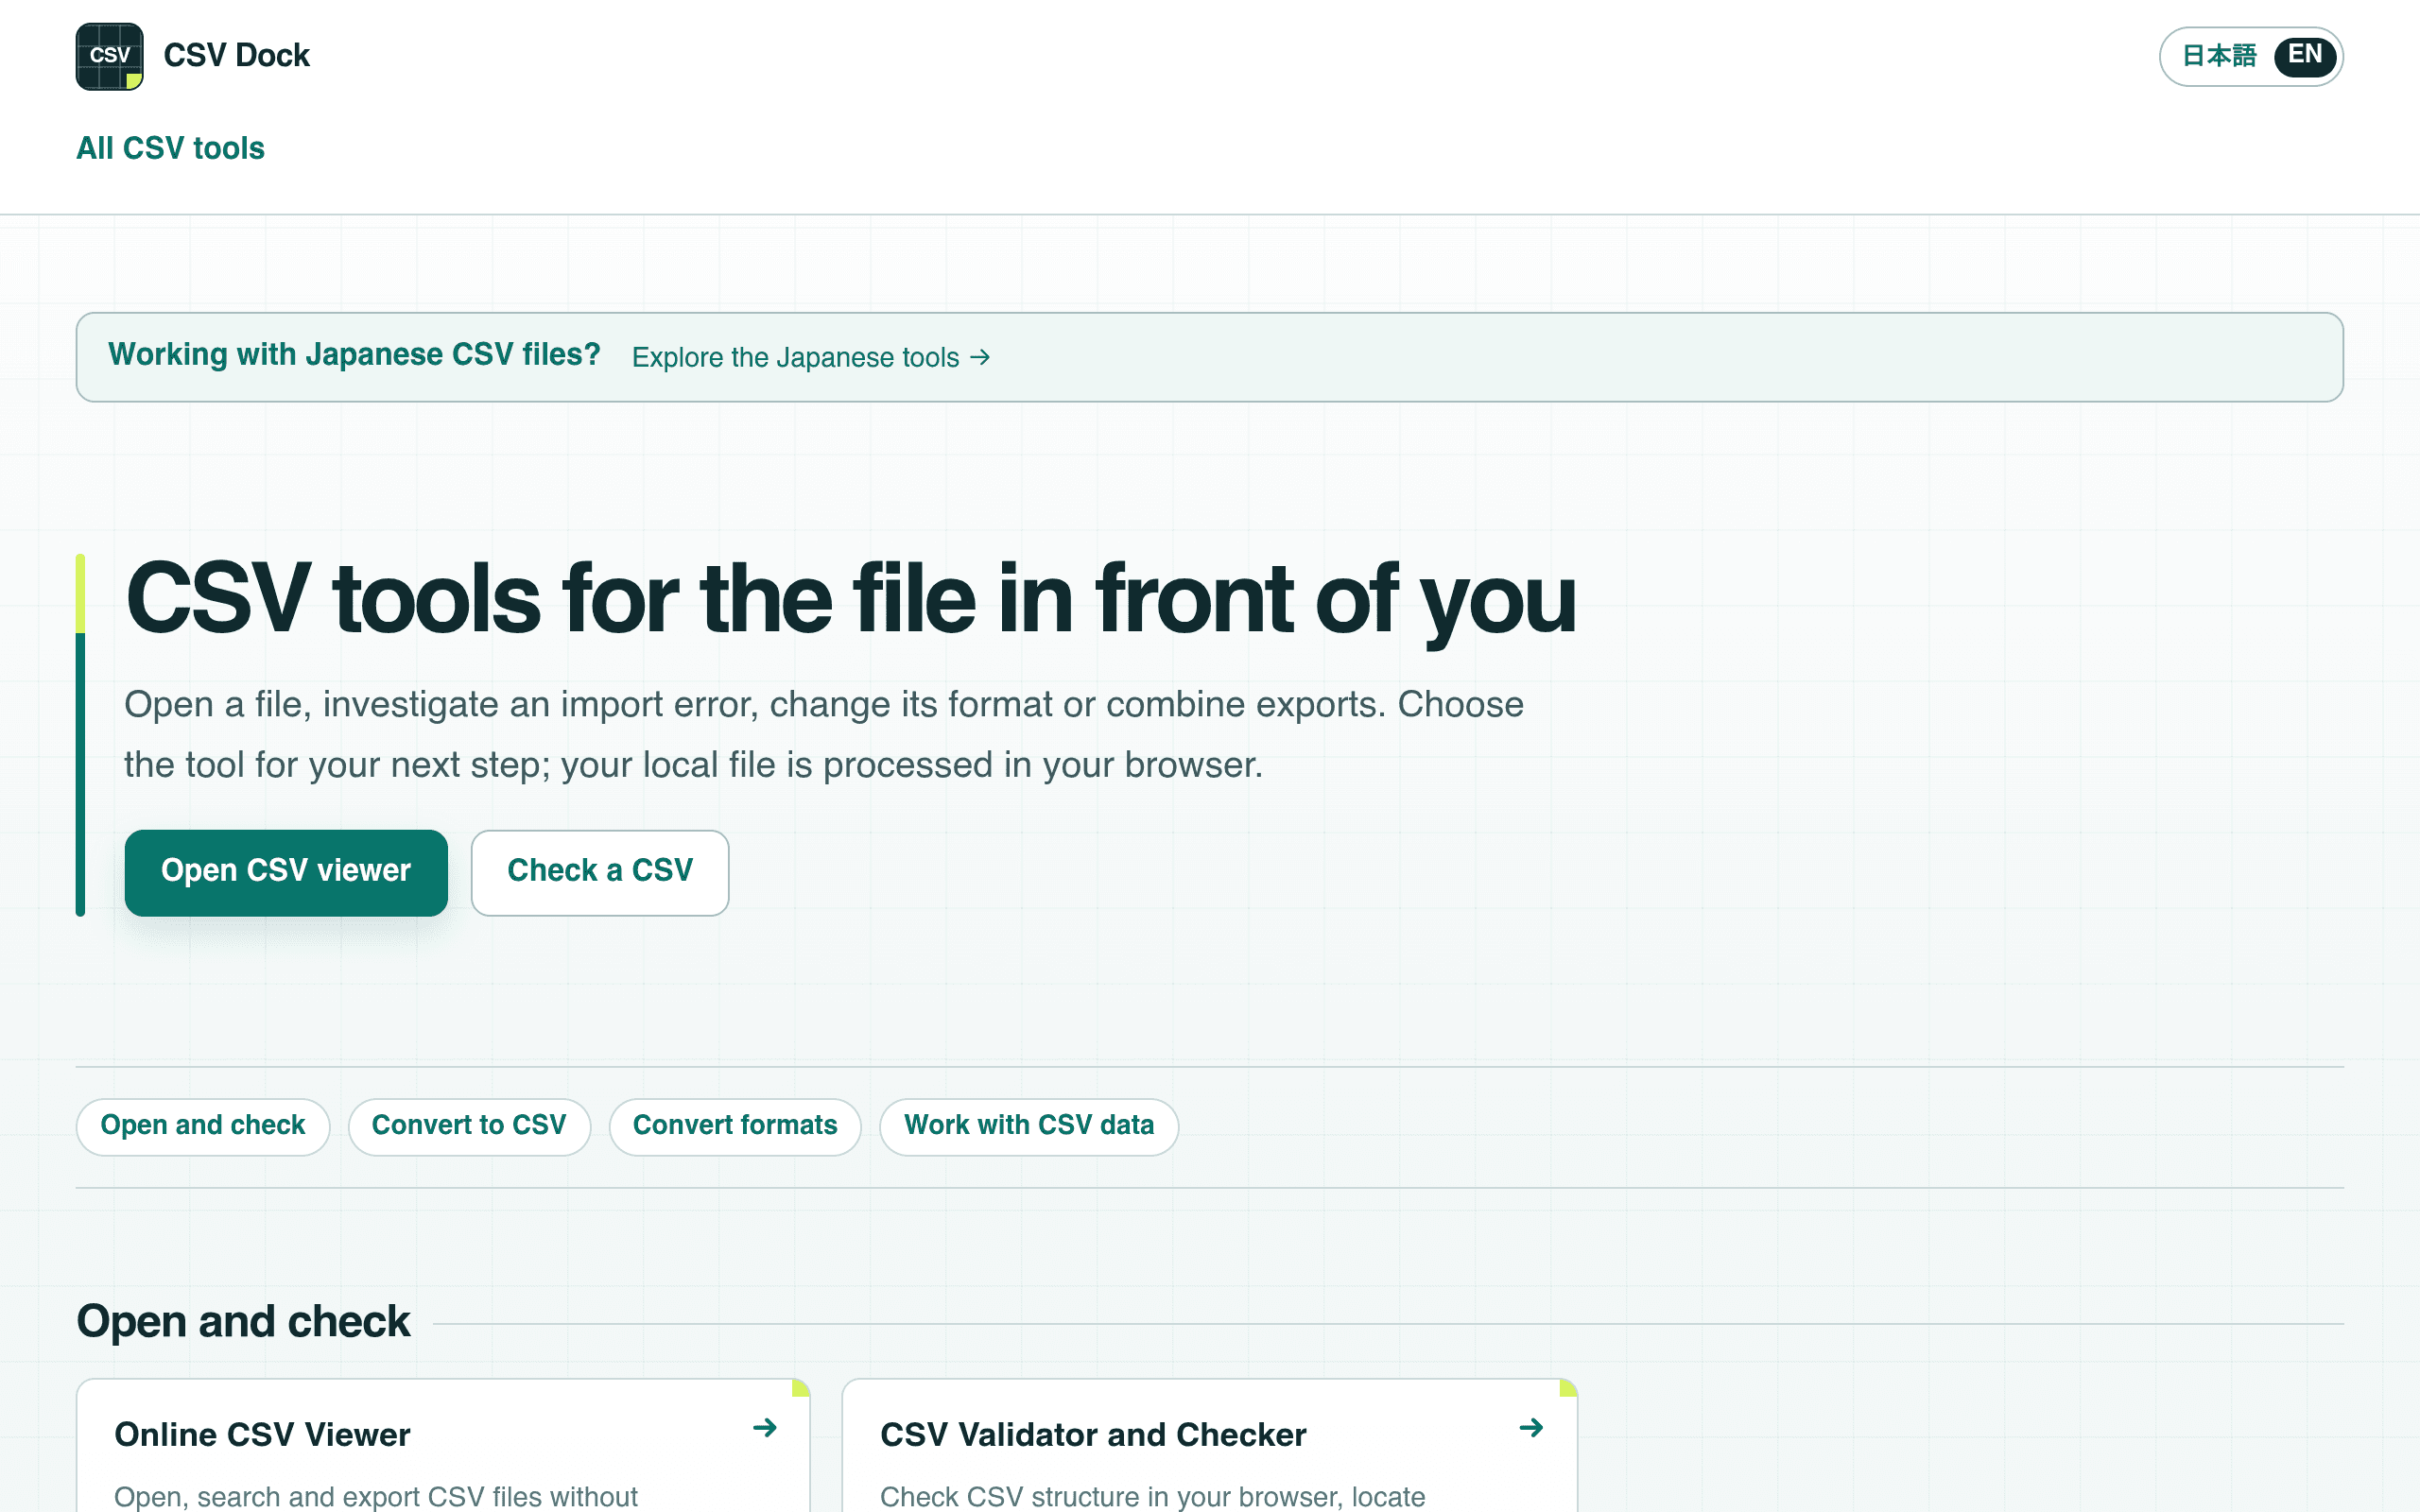Select the EN language option
The image size is (2420, 1512).
(2304, 56)
